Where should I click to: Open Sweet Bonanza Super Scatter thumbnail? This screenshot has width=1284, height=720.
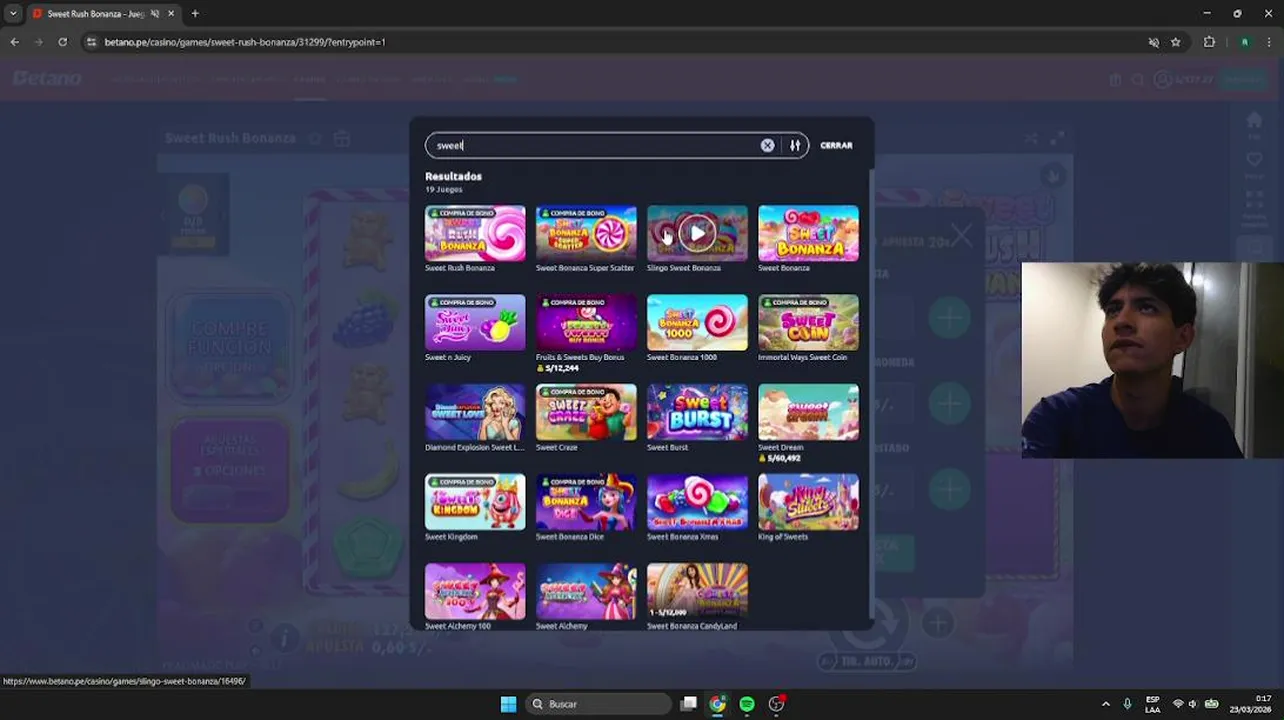coord(586,233)
